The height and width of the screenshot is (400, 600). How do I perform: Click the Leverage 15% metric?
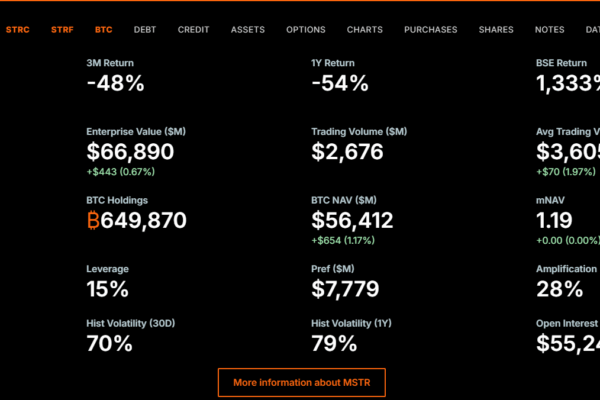108,290
